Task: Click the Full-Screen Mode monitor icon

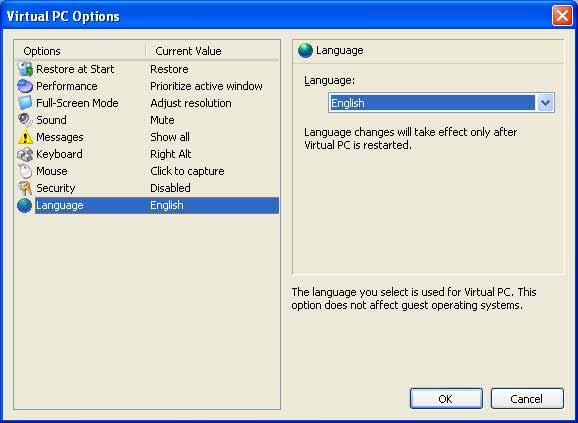Action: click(x=25, y=103)
